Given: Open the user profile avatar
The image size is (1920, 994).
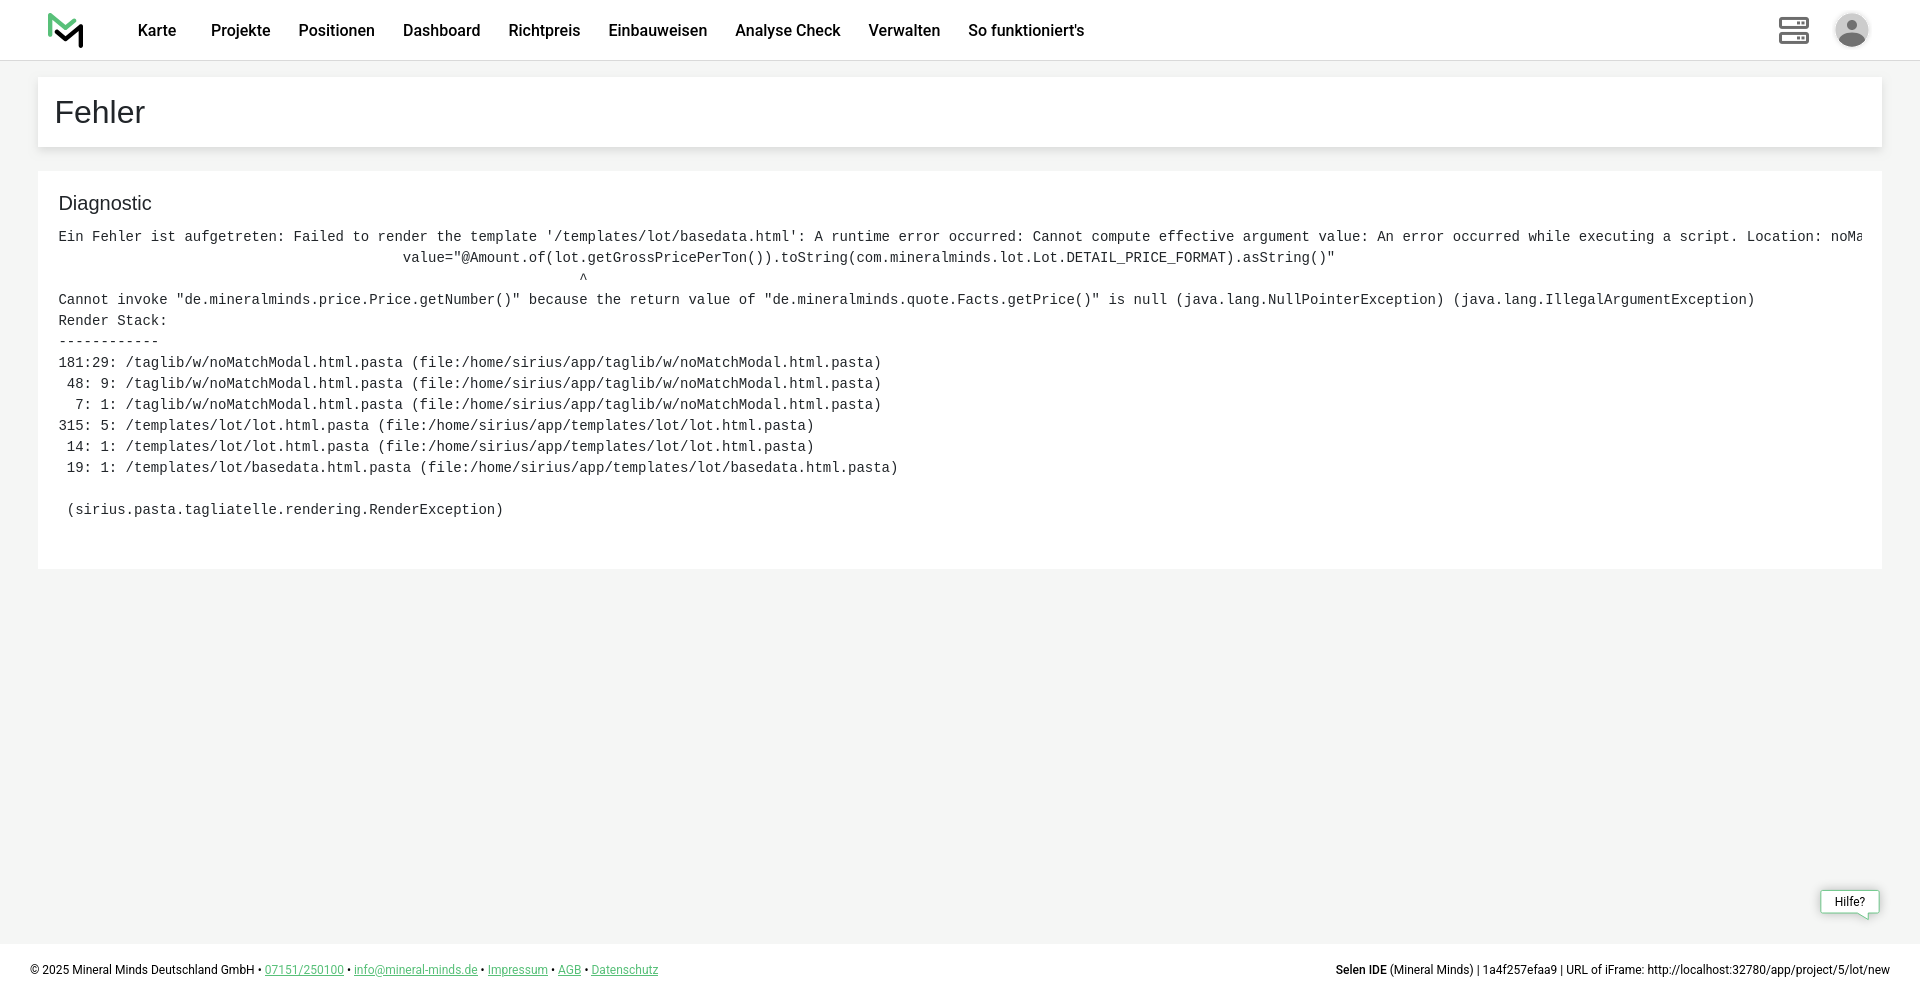Looking at the screenshot, I should tap(1851, 30).
